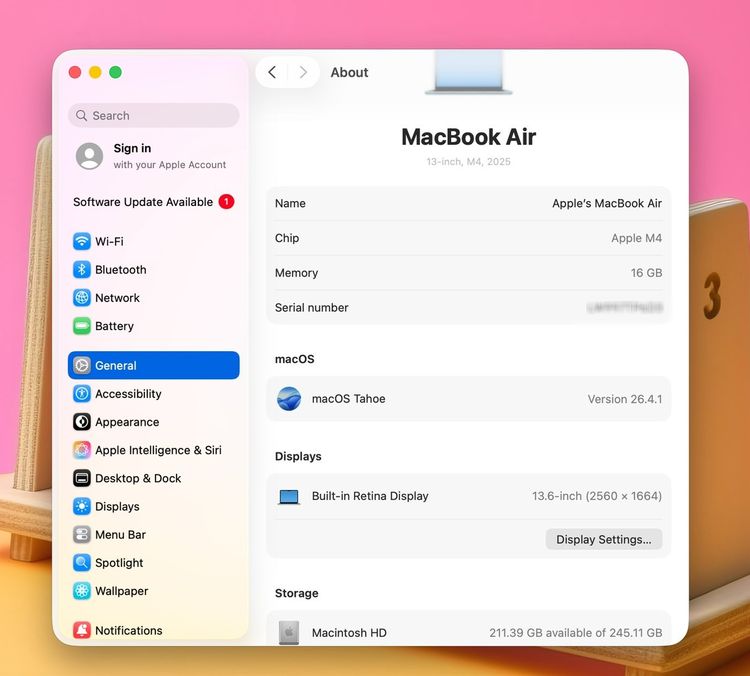Viewport: 750px width, 676px height.
Task: Click the green full-screen window button
Action: pos(115,72)
